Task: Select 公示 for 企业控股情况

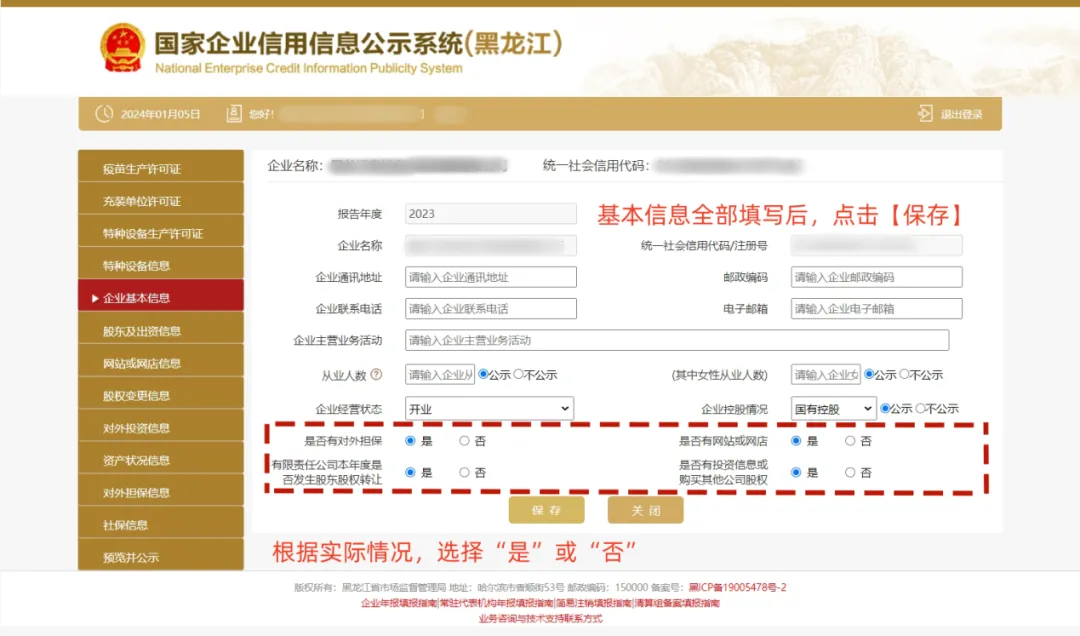Action: (x=885, y=409)
